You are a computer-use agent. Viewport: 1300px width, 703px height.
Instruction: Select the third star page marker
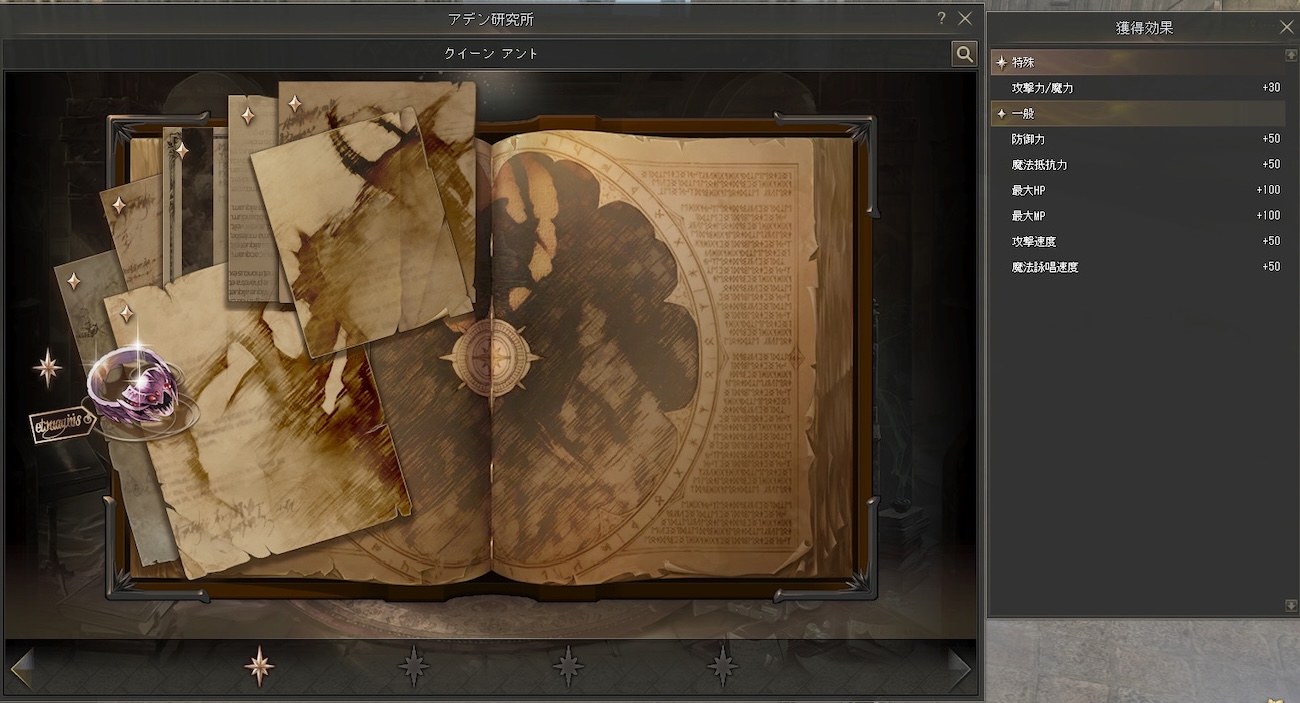click(568, 666)
